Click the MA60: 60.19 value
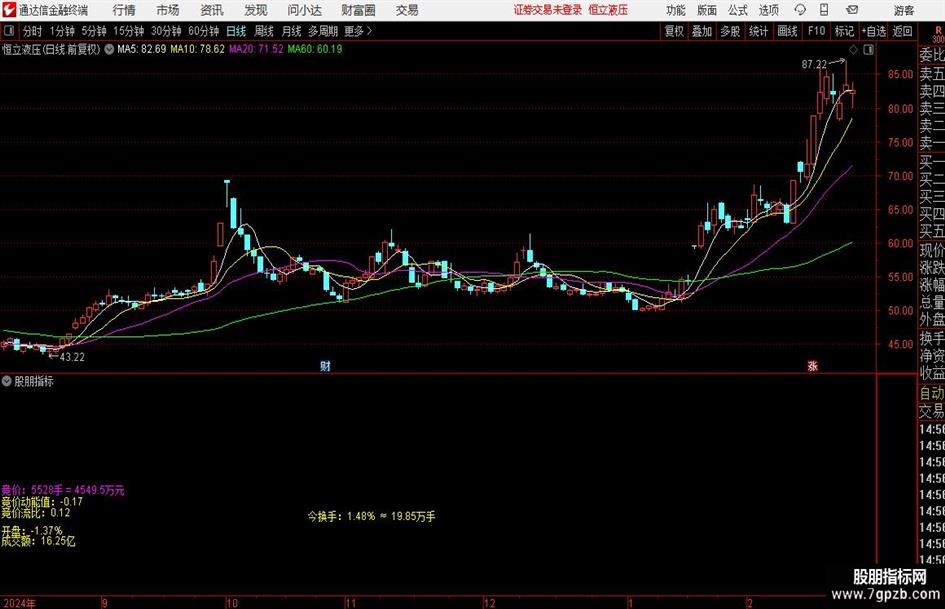The width and height of the screenshot is (945, 609). (315, 49)
